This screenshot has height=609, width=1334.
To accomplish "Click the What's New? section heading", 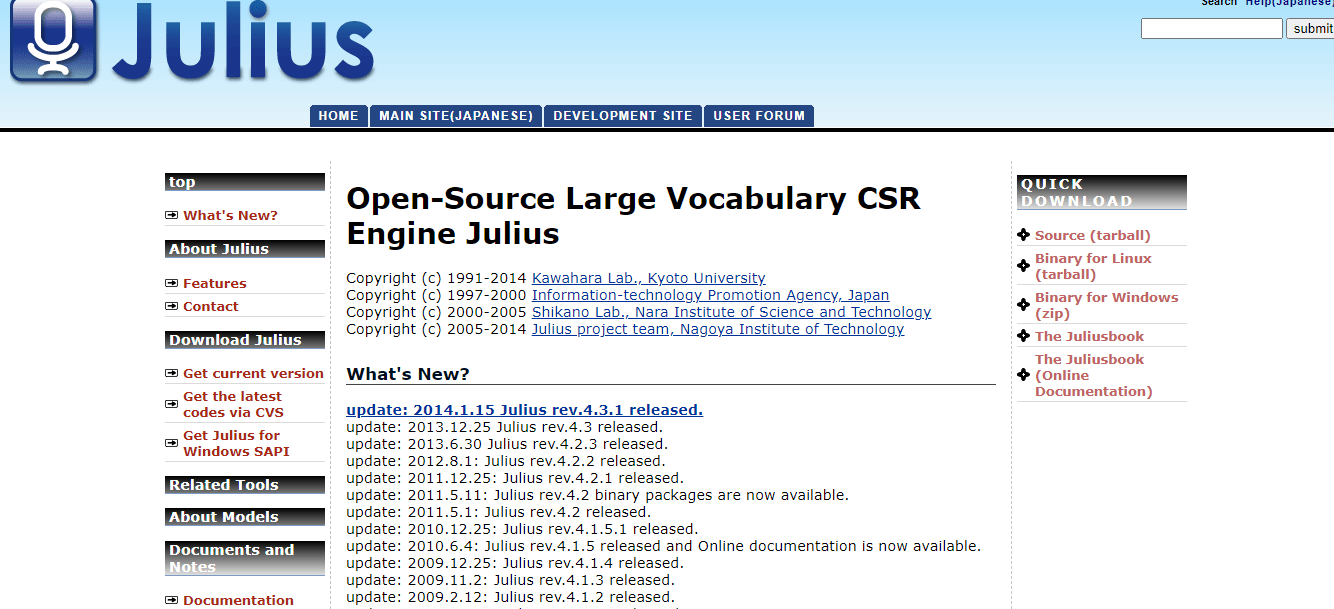I will pyautogui.click(x=408, y=374).
